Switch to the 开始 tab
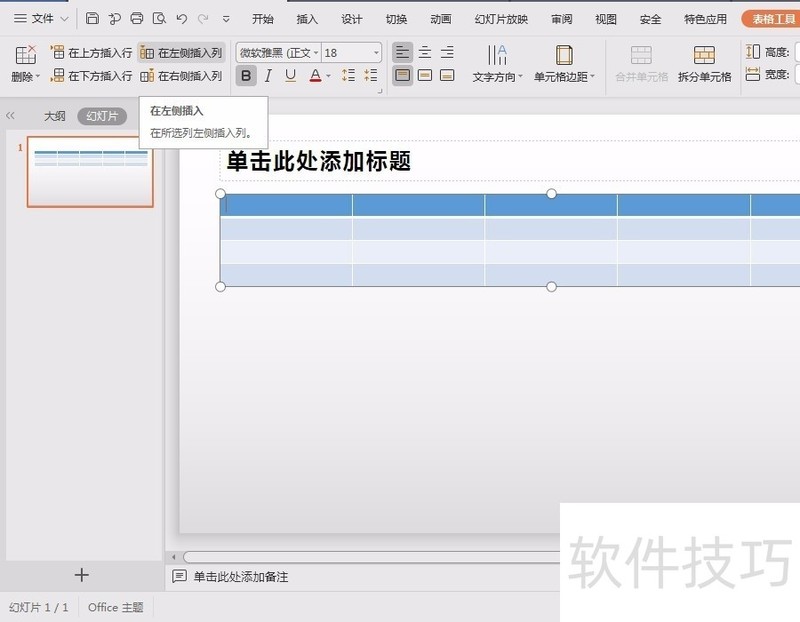The width and height of the screenshot is (800, 622). (263, 19)
